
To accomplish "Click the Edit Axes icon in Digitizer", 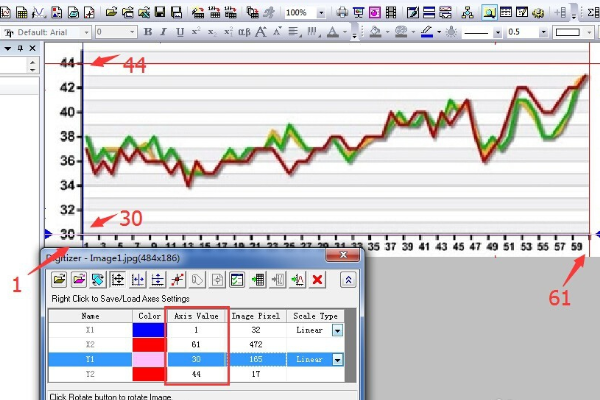I will 118,280.
